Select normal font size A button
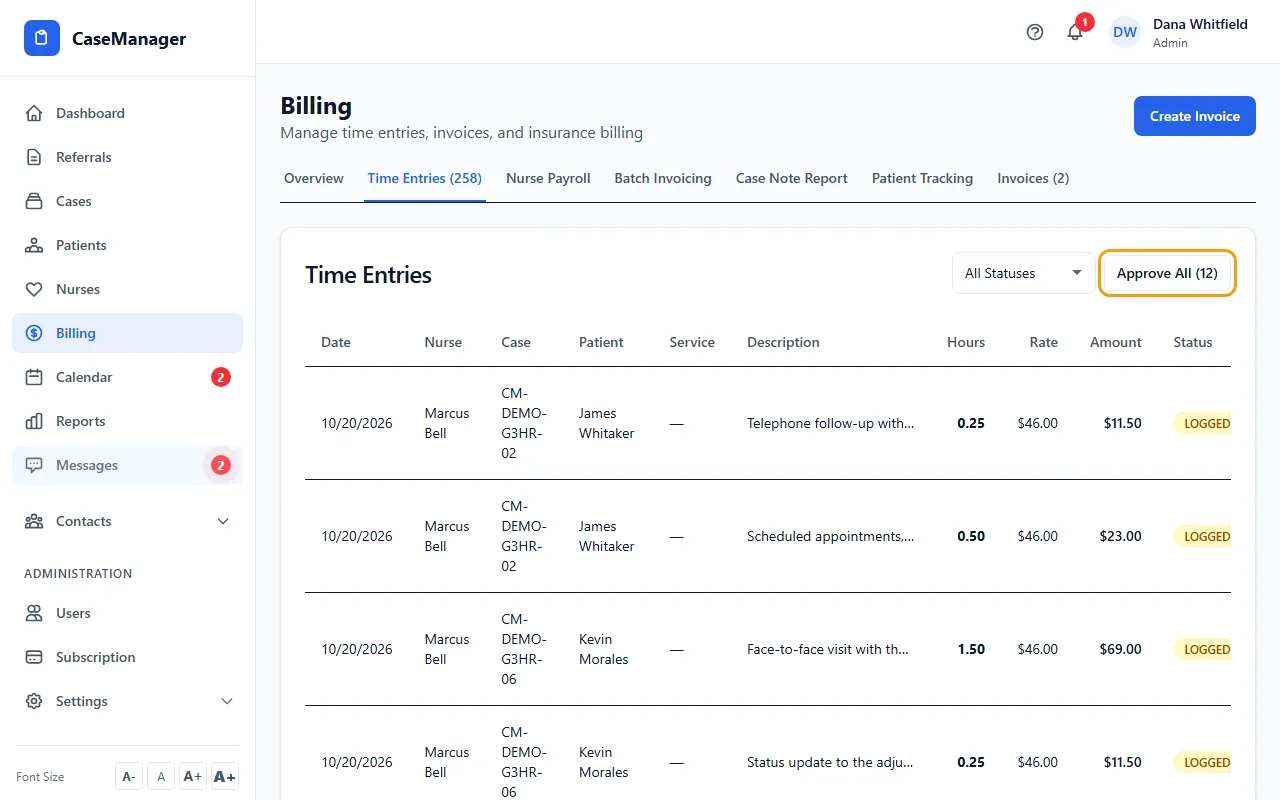The width and height of the screenshot is (1280, 800). point(161,777)
